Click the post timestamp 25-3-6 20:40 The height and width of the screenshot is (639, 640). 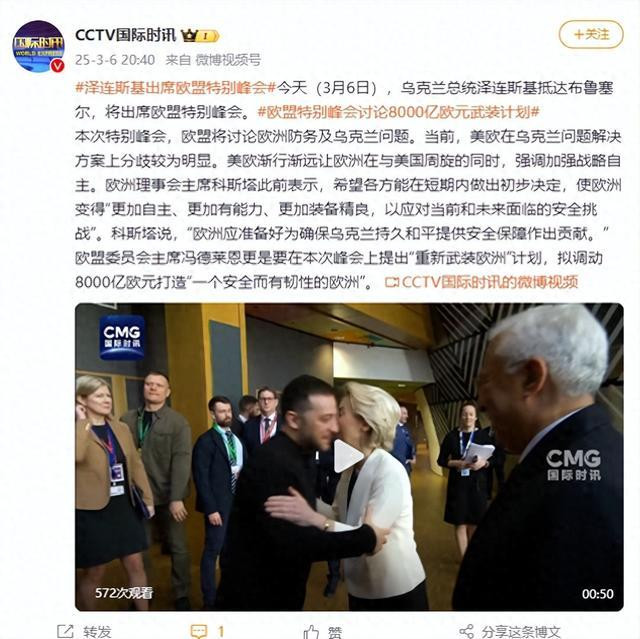click(115, 60)
